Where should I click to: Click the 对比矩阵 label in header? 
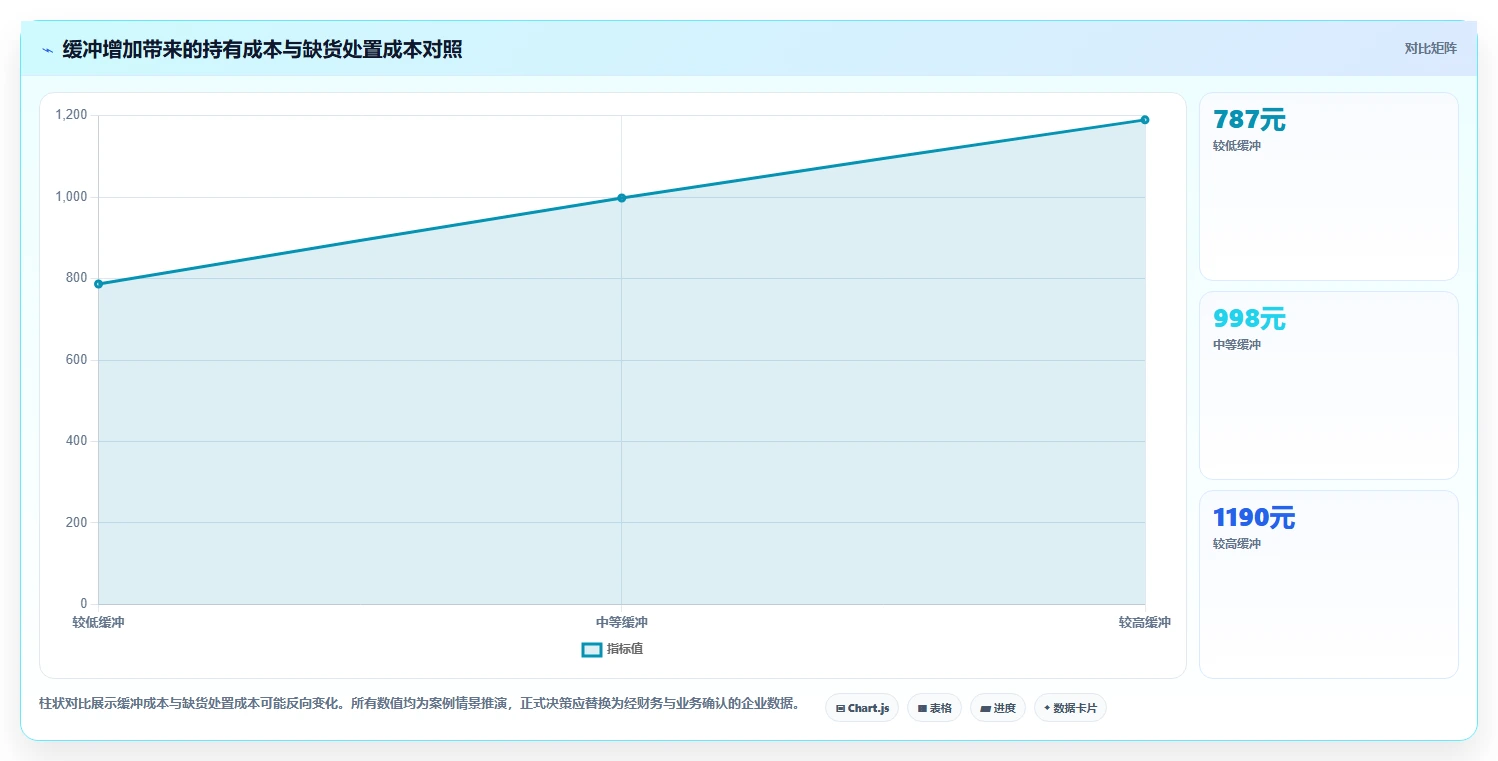pyautogui.click(x=1431, y=49)
